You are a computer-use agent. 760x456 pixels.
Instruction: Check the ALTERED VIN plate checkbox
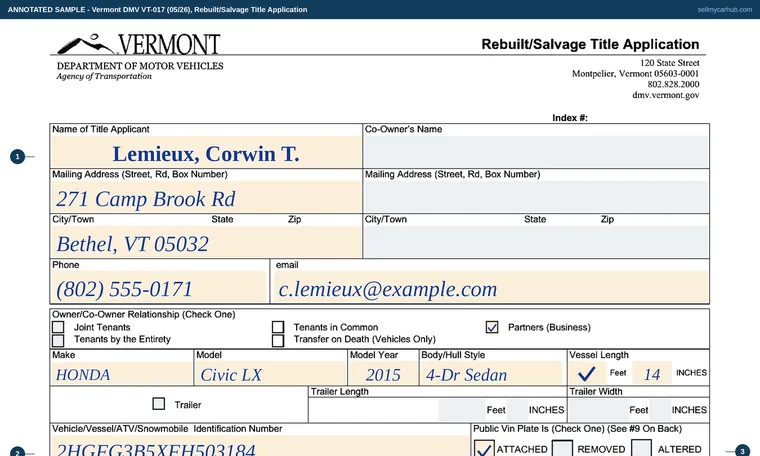(x=641, y=449)
